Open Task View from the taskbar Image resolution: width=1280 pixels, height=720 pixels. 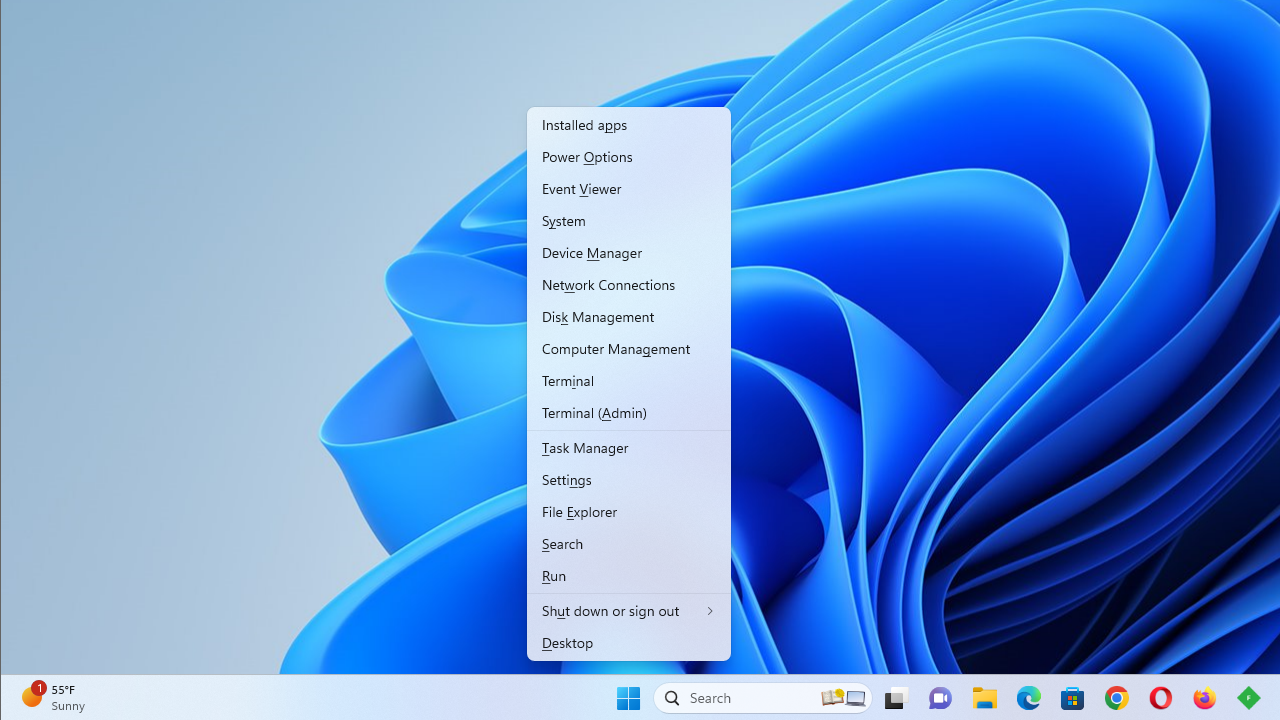pyautogui.click(x=895, y=698)
